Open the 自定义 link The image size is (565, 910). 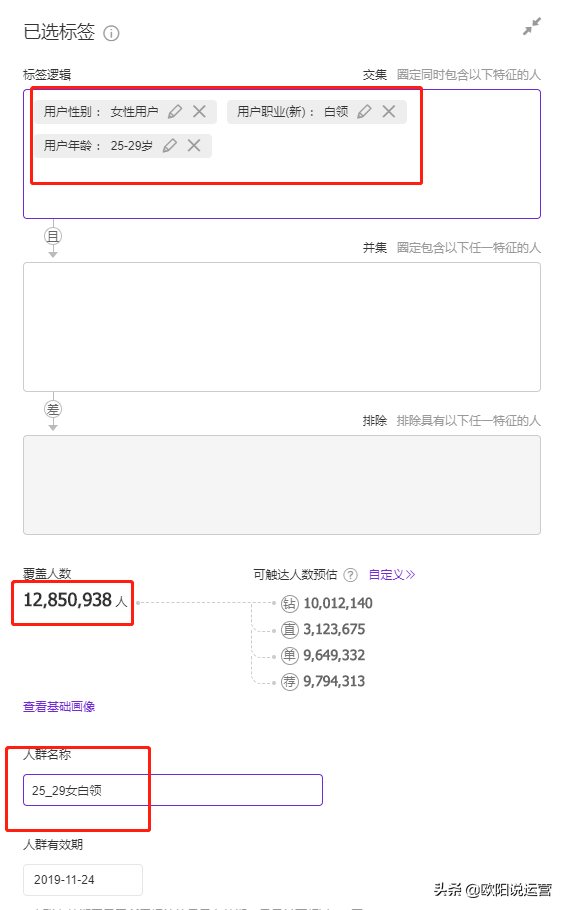(x=392, y=575)
